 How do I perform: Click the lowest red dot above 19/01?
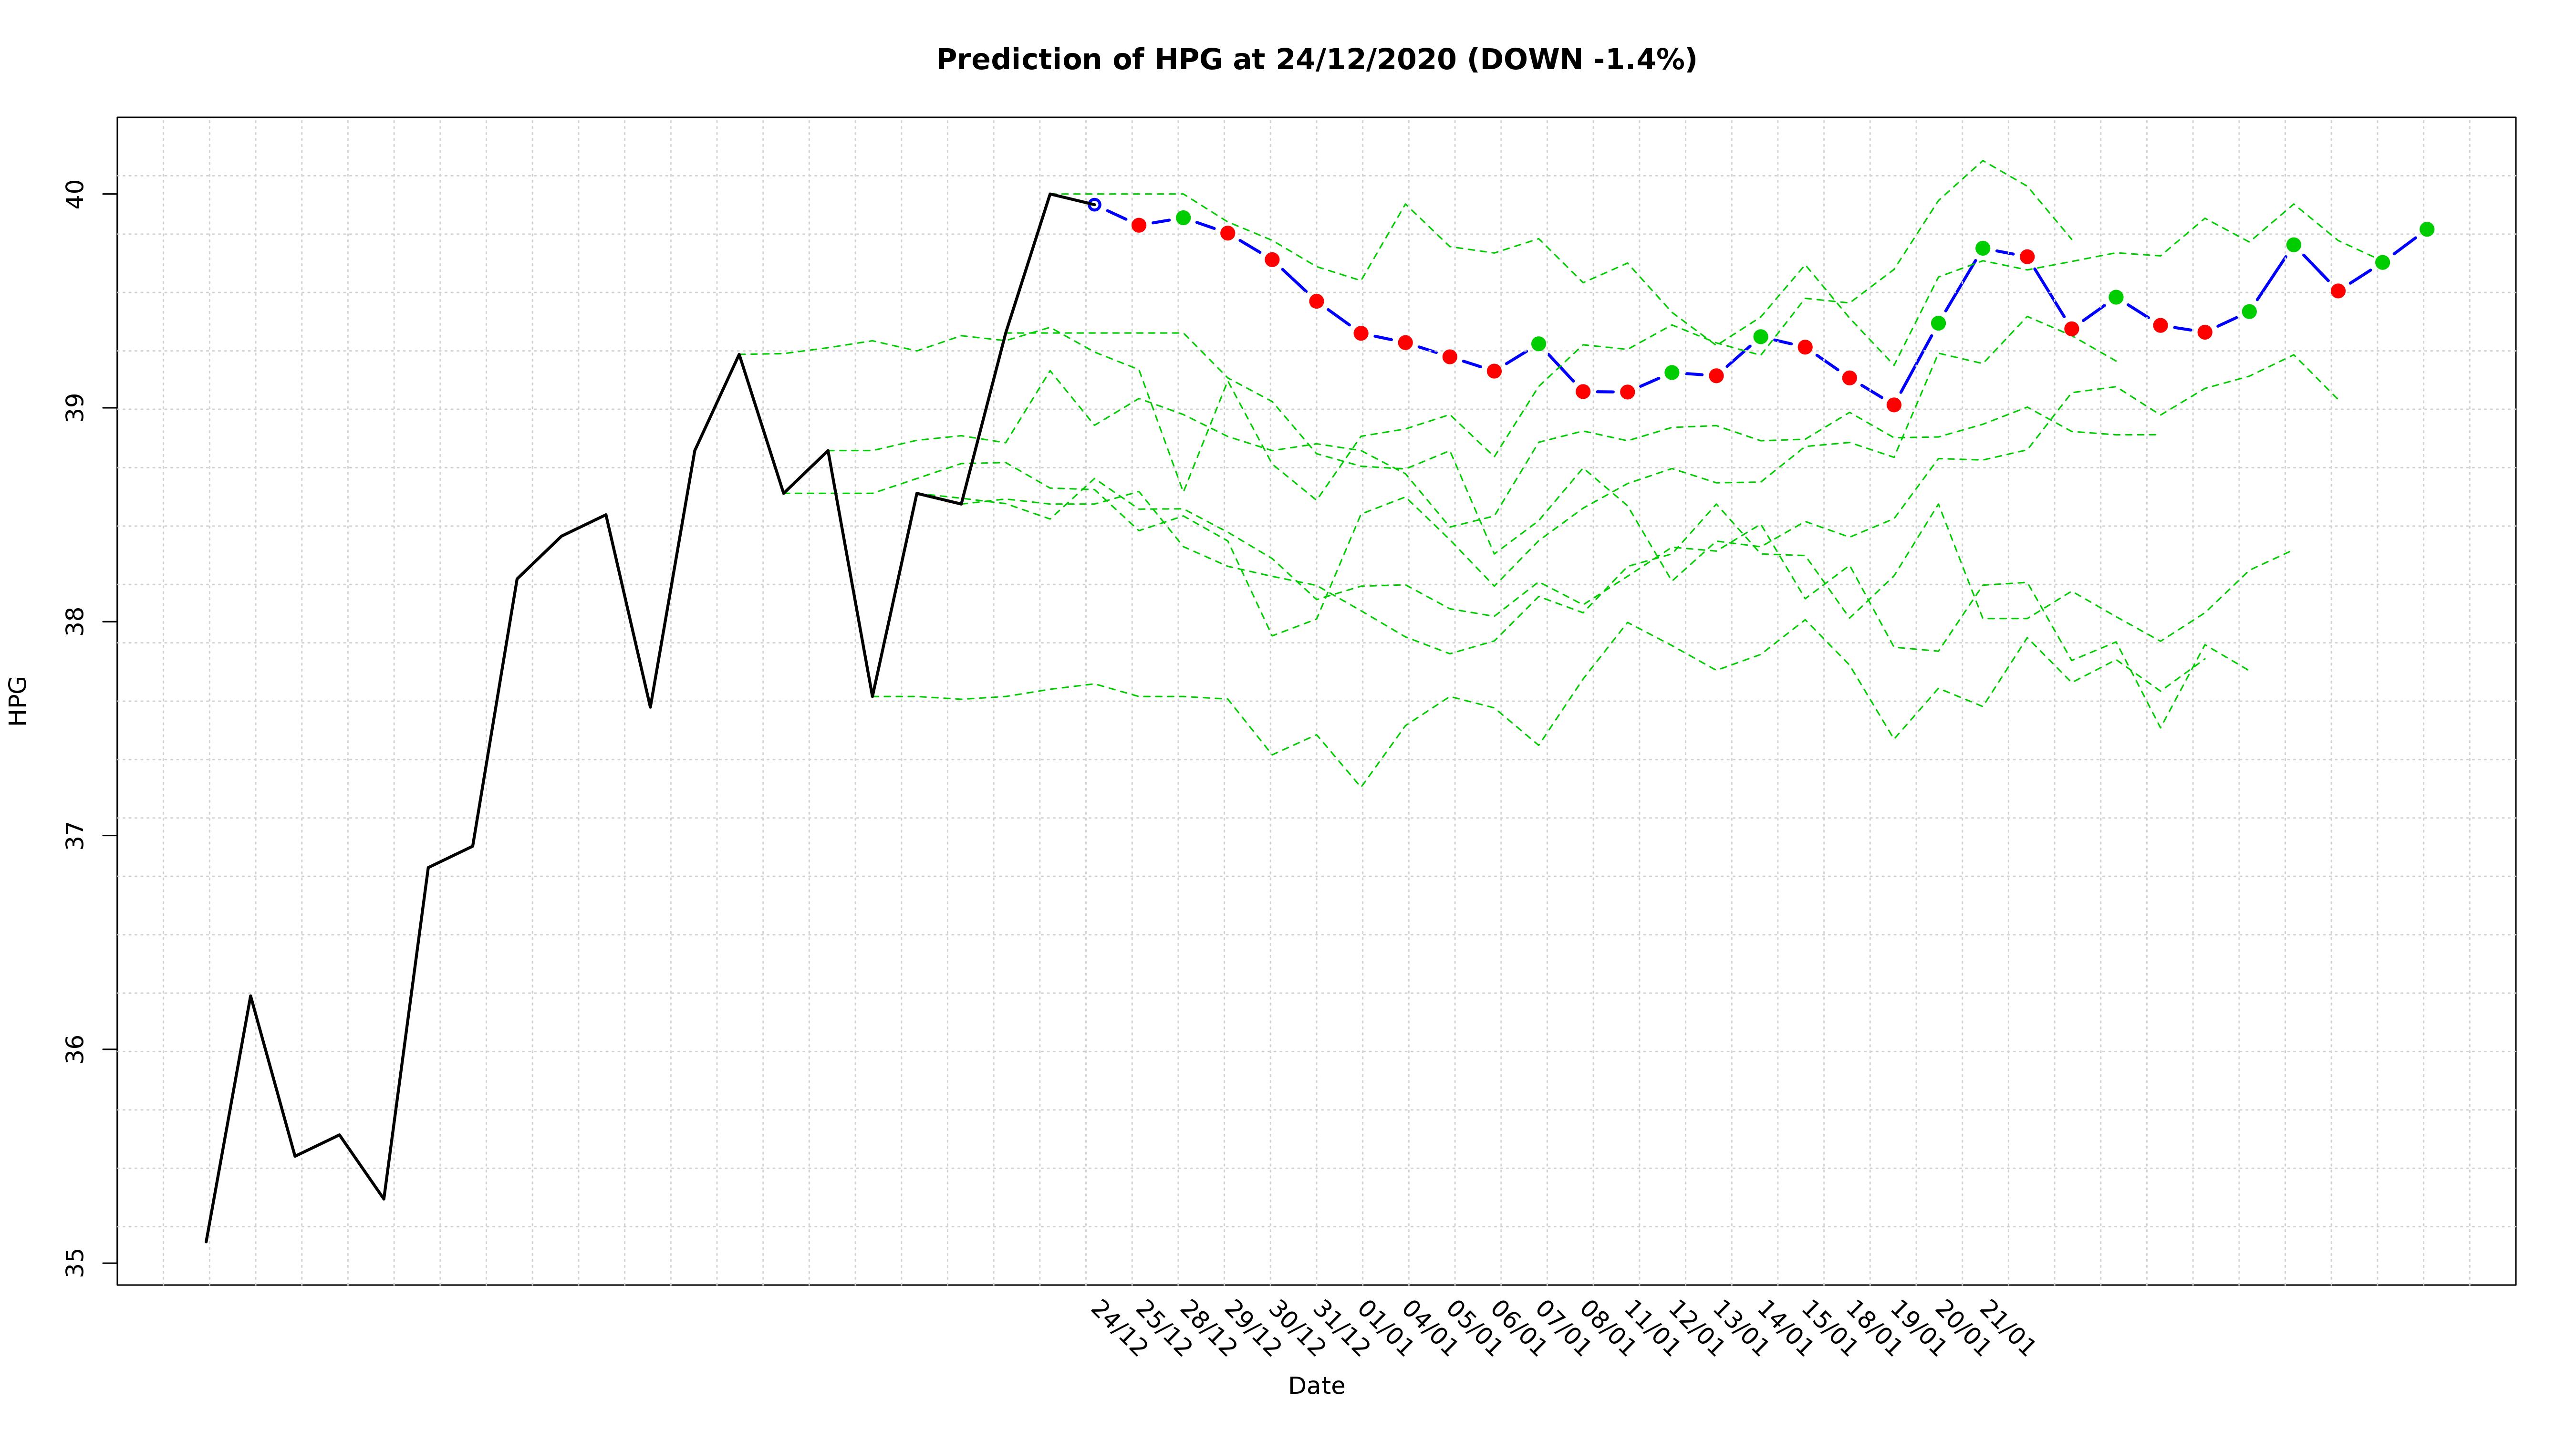coord(1893,405)
